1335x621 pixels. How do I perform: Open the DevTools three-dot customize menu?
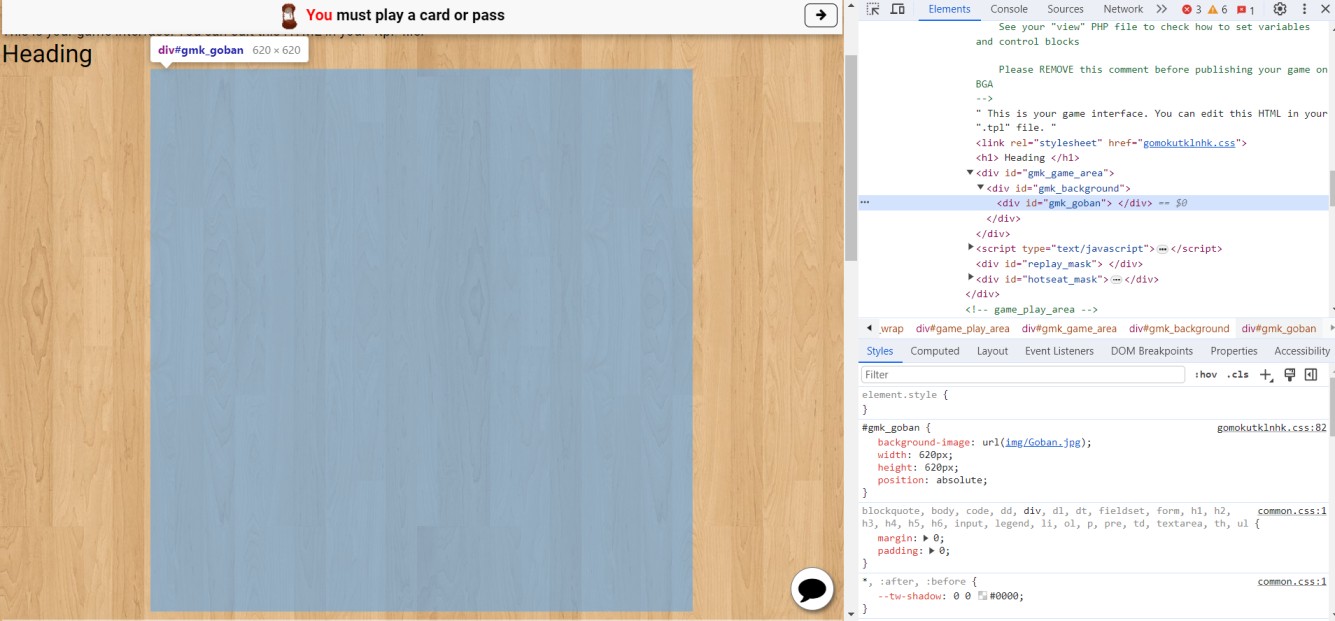coord(1304,9)
